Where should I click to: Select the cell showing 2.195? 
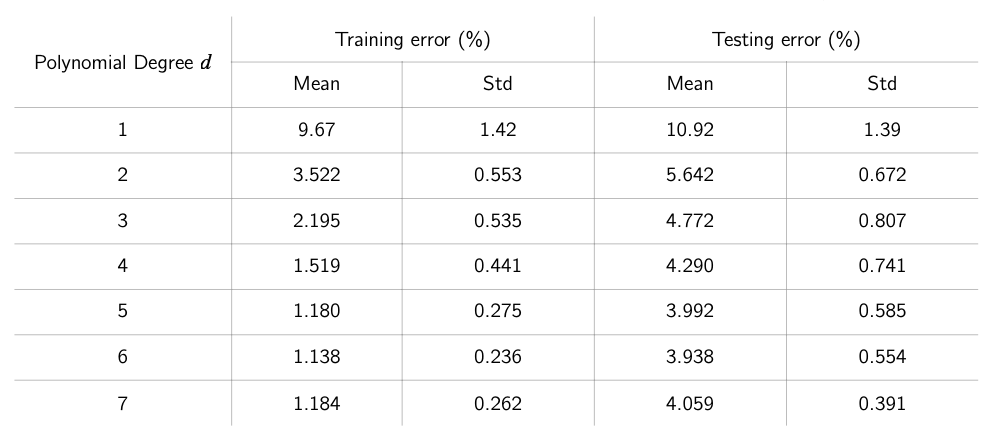coord(316,221)
